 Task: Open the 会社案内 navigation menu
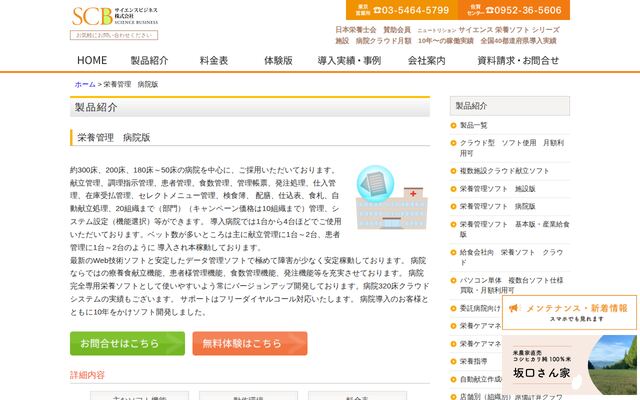click(426, 60)
